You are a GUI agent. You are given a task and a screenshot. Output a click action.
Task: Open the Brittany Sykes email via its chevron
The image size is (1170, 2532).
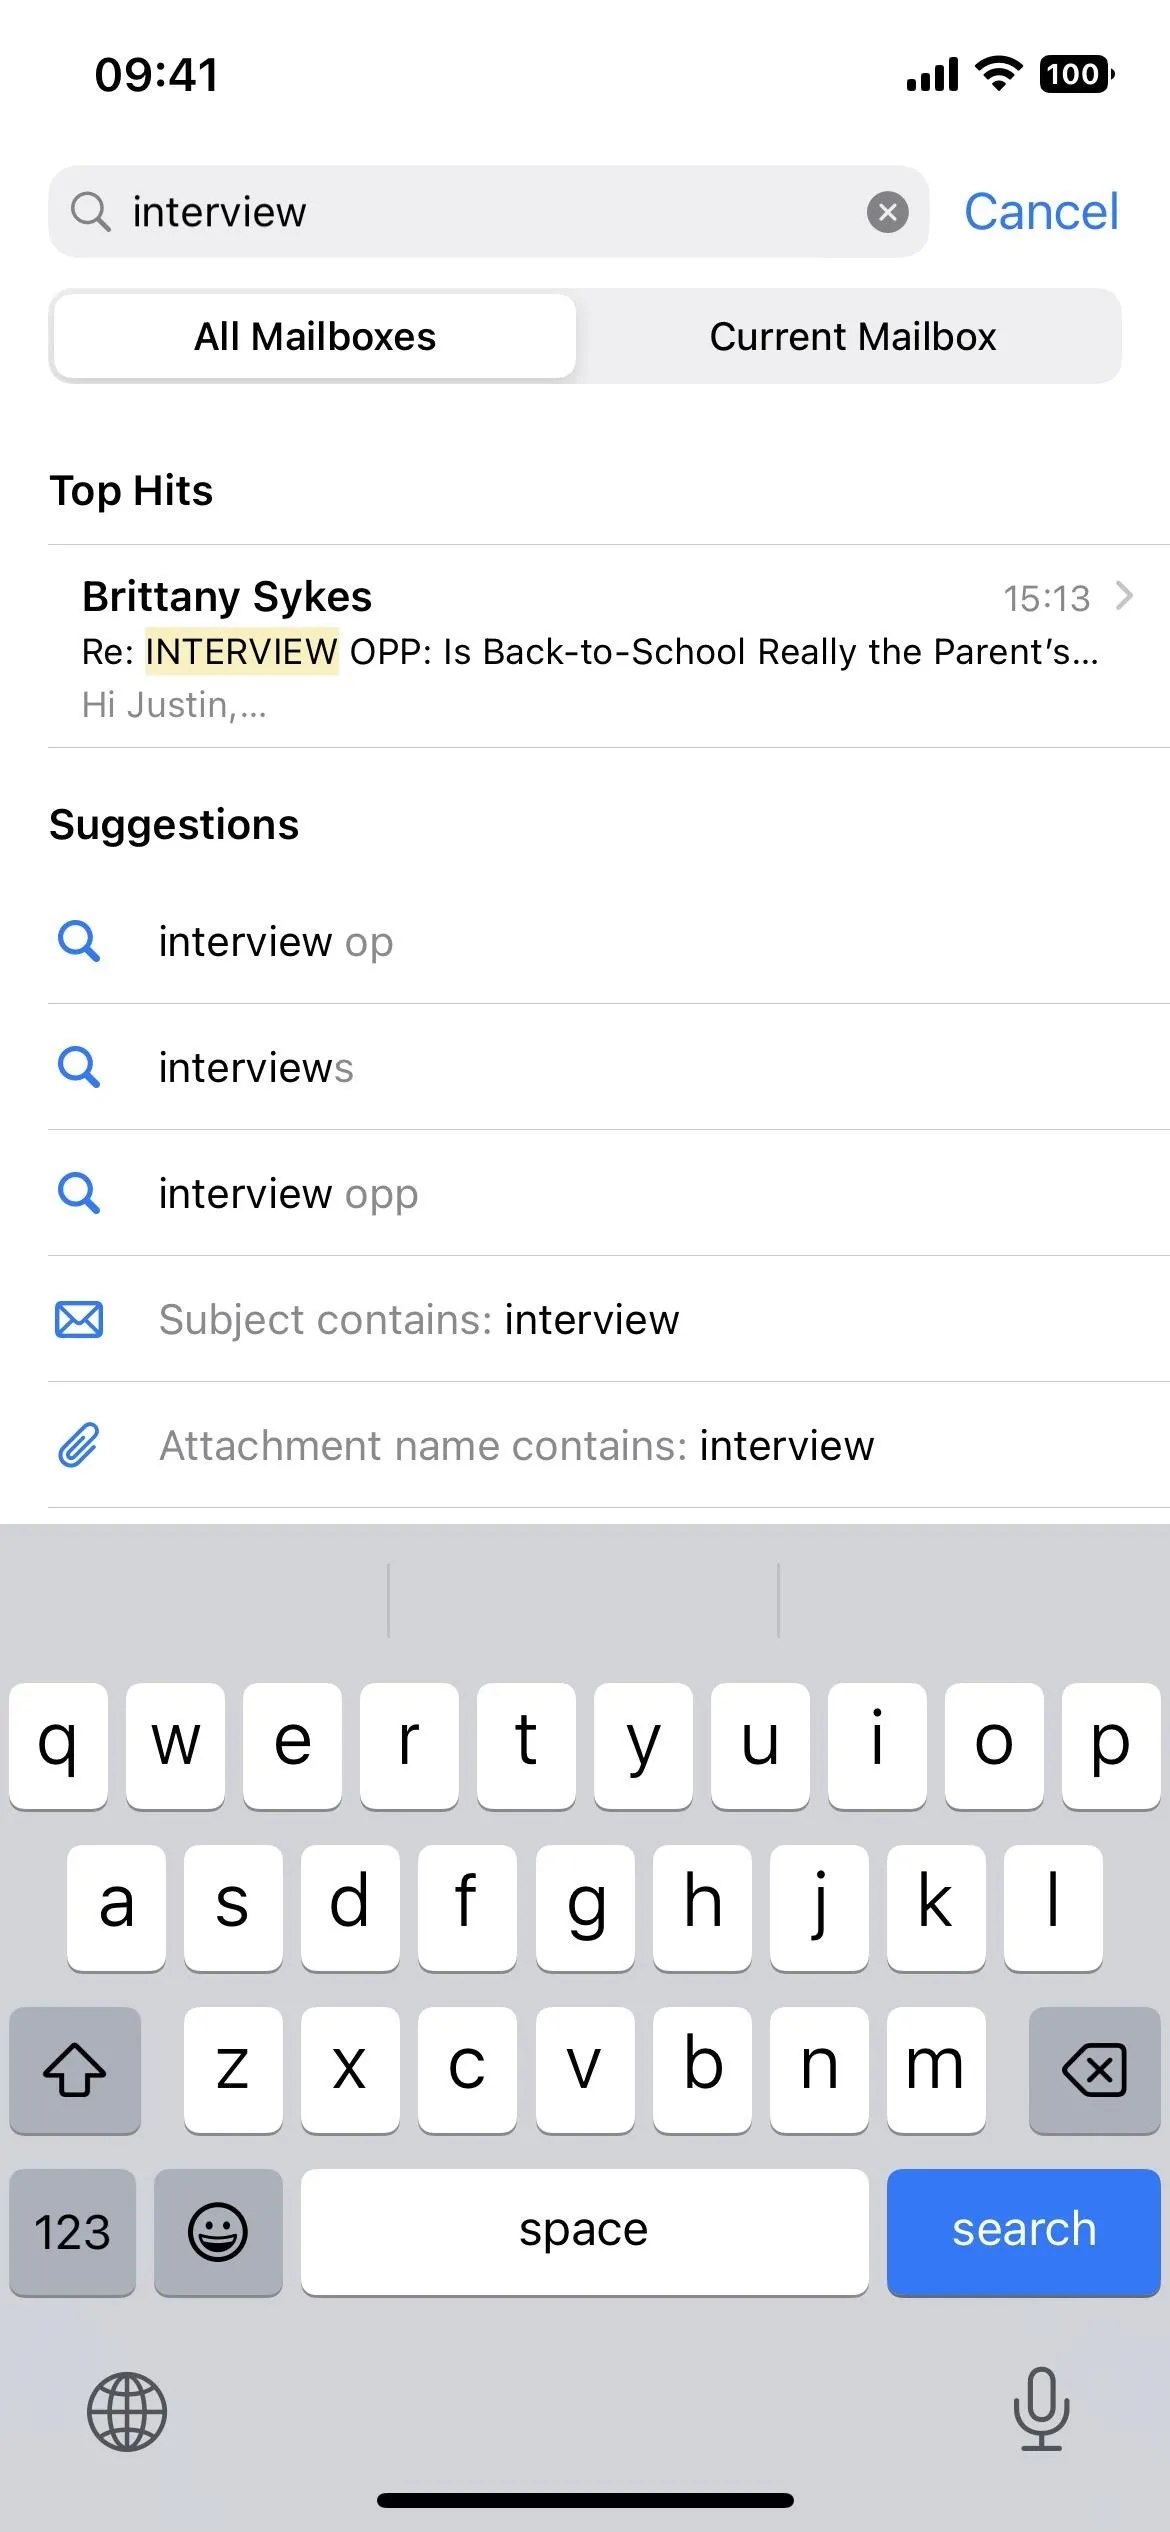click(x=1125, y=596)
